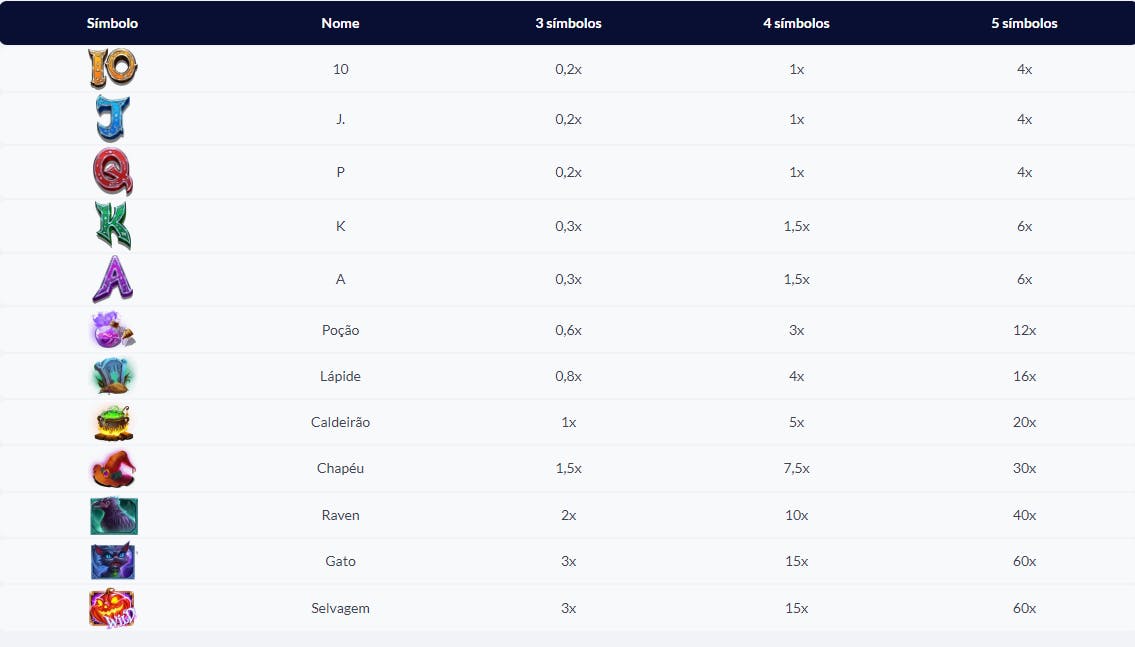Select the 3 símbolos column header

click(568, 23)
